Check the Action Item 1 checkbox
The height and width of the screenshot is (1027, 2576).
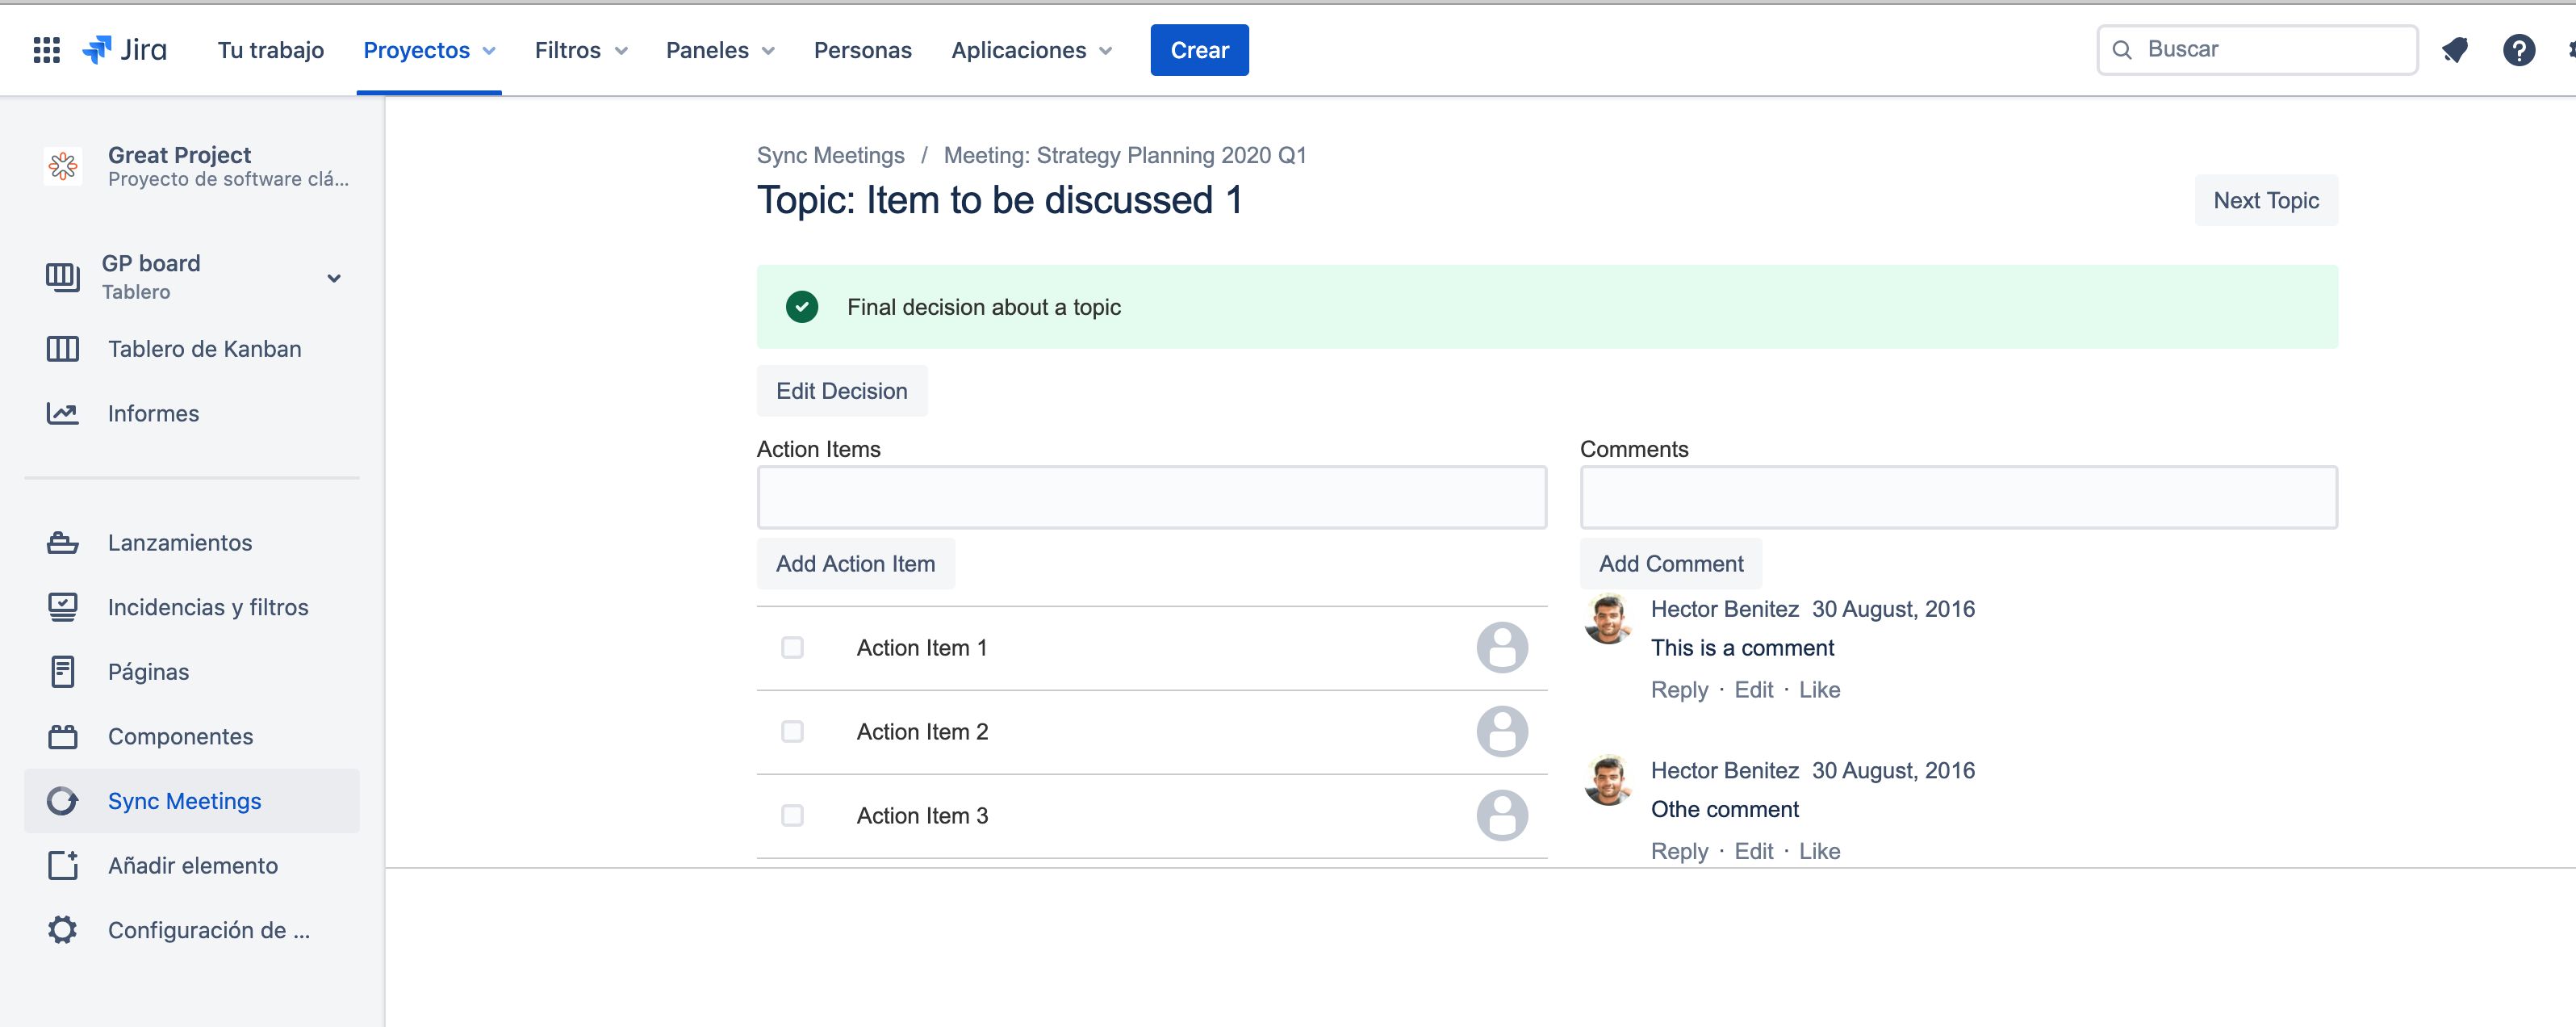coord(792,648)
